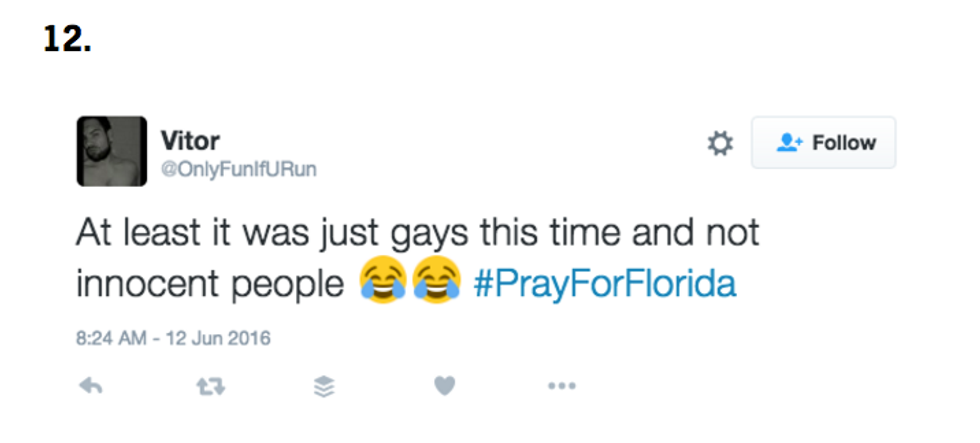
Task: Click the "12." list number heading
Action: [68, 39]
